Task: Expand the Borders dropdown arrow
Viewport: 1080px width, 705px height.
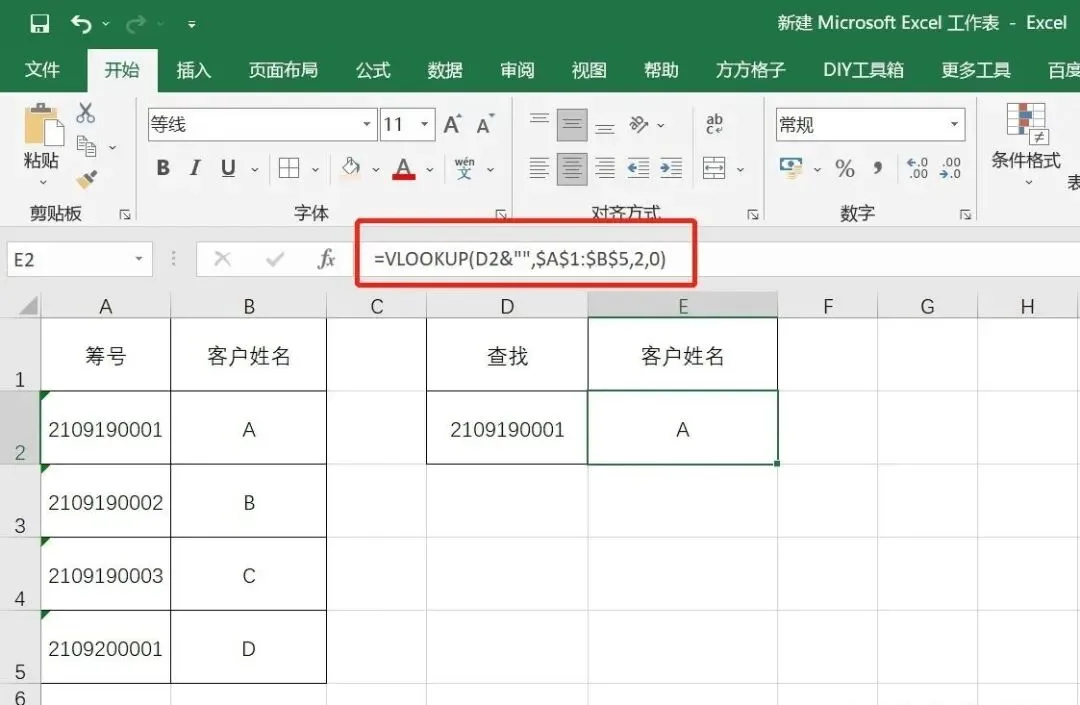Action: point(315,169)
